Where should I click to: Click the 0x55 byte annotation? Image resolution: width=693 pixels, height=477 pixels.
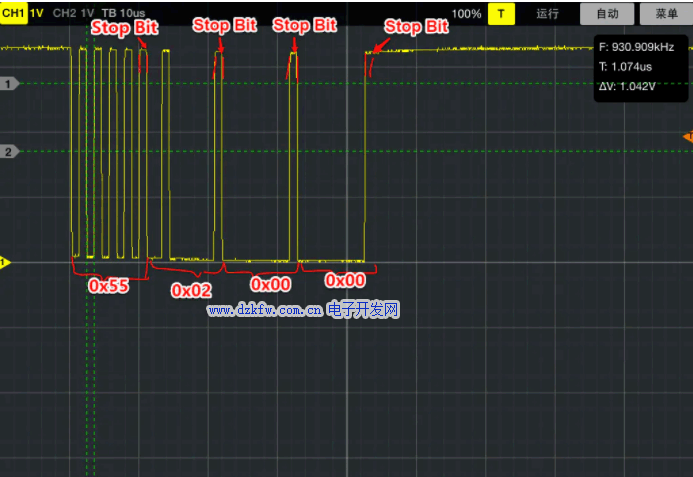tap(109, 285)
